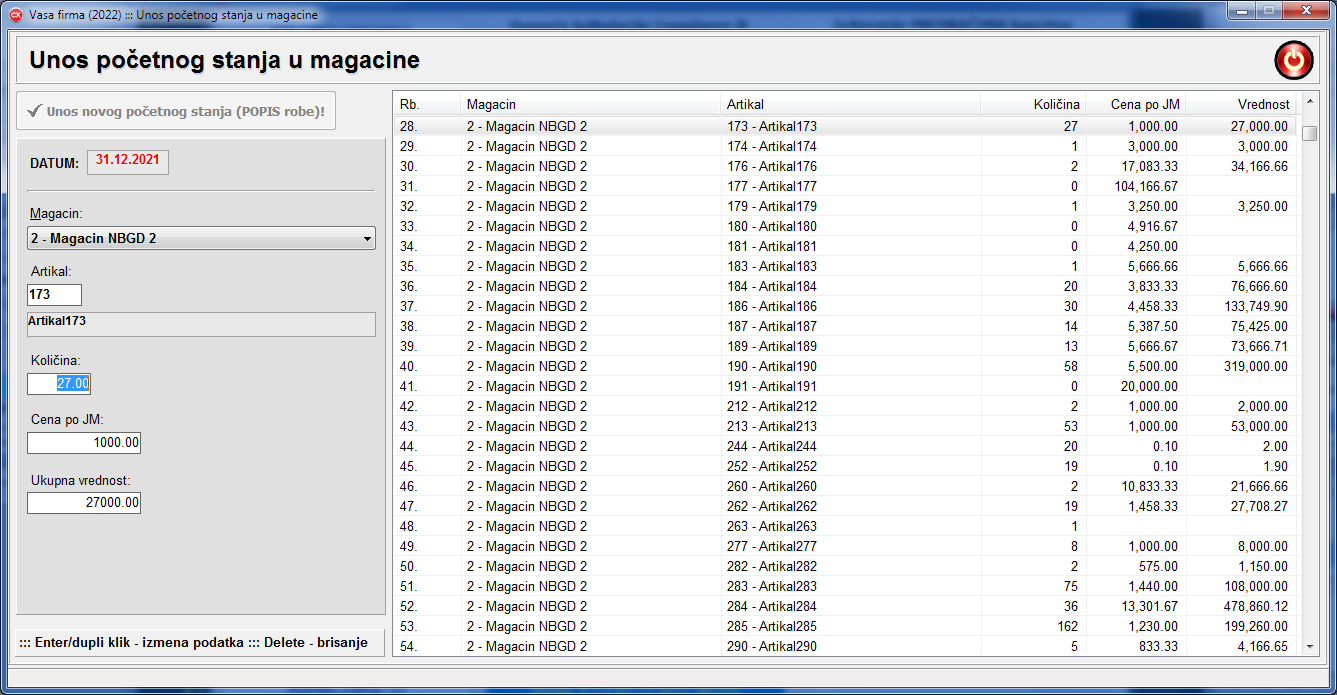Open the Magacin dropdown

coord(201,239)
